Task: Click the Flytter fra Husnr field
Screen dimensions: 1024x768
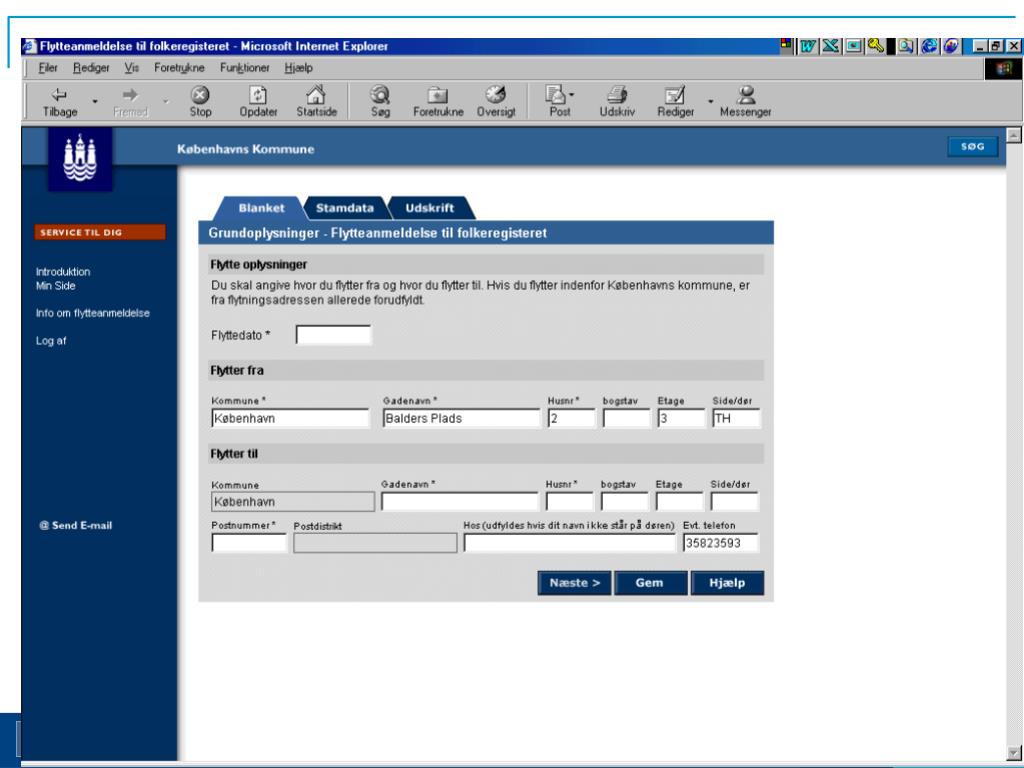Action: click(571, 419)
